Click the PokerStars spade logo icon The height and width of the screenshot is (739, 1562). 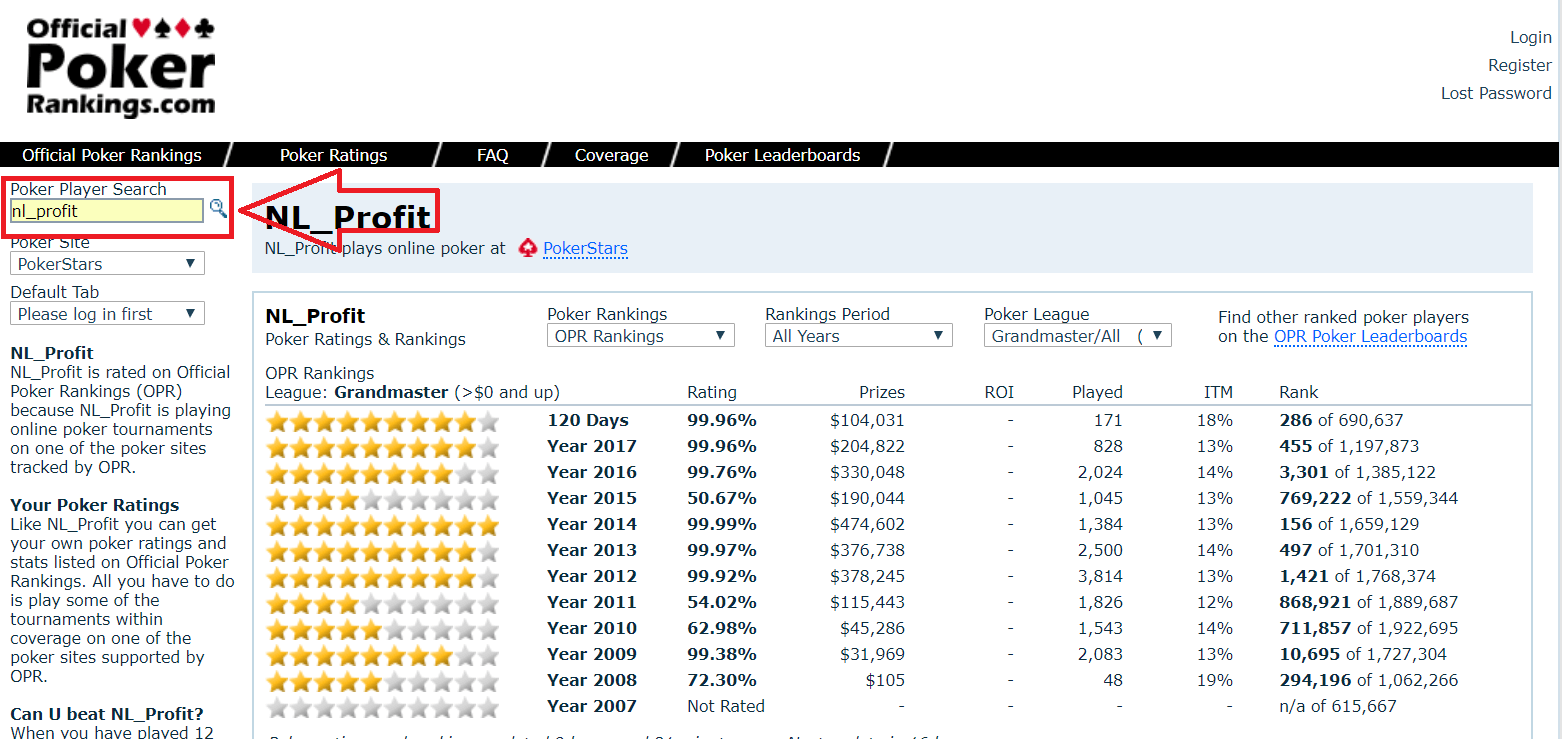pos(527,248)
